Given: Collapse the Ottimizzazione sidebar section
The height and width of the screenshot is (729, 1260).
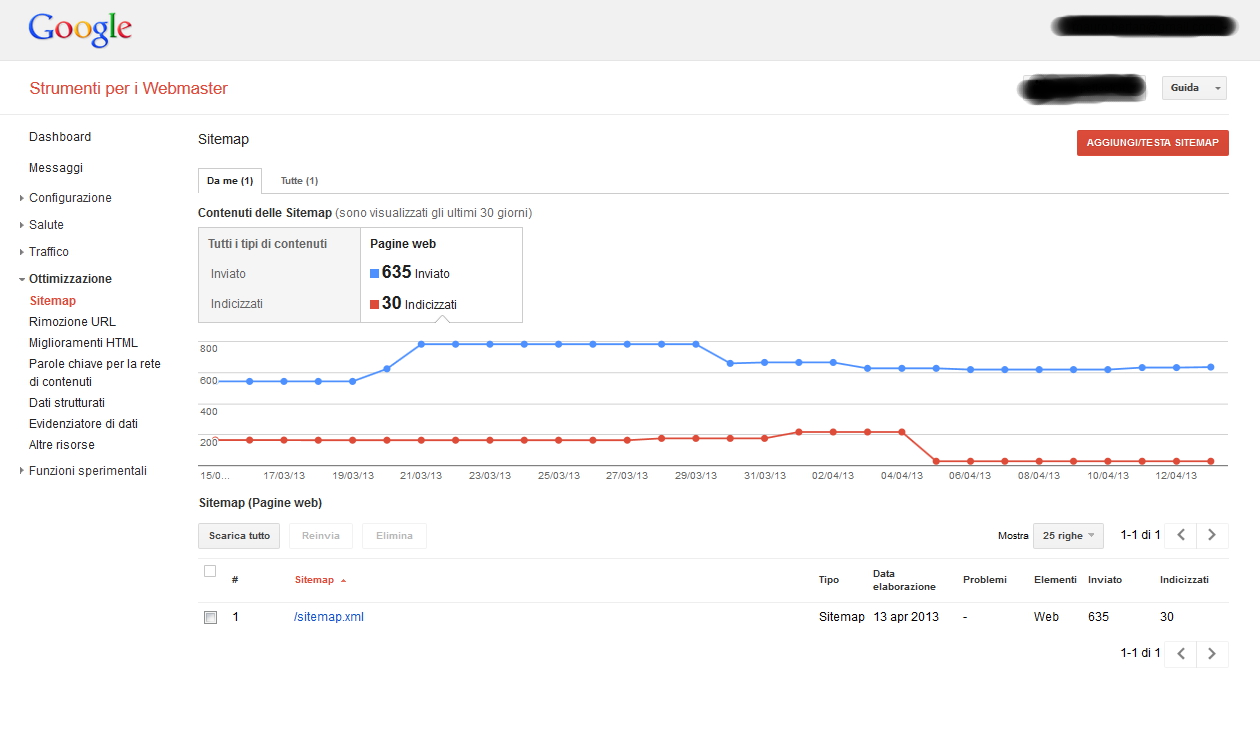Looking at the screenshot, I should (22, 279).
